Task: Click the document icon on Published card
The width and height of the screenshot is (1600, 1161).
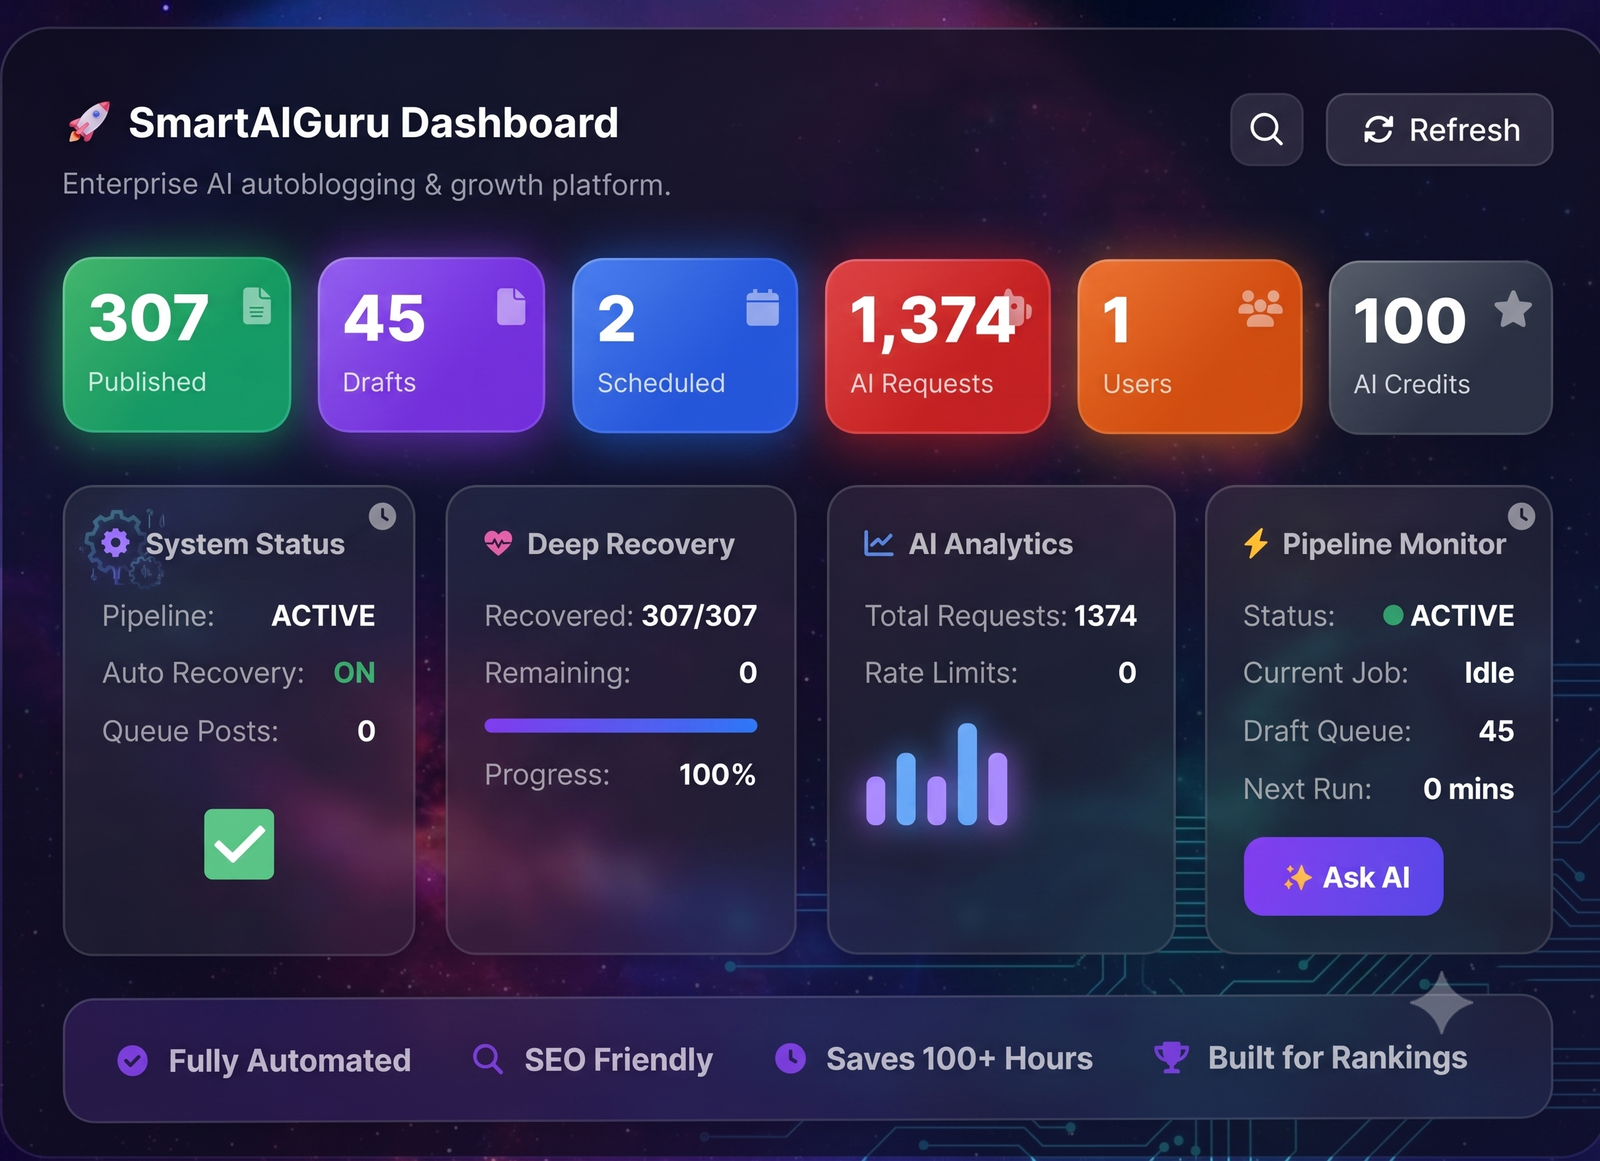Action: click(x=257, y=306)
